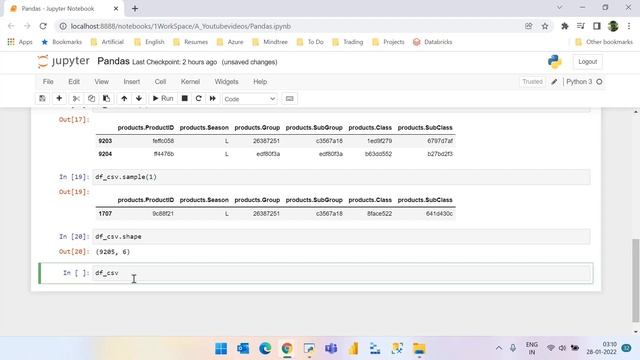Click row index 1707 in Out[19]

click(105, 213)
